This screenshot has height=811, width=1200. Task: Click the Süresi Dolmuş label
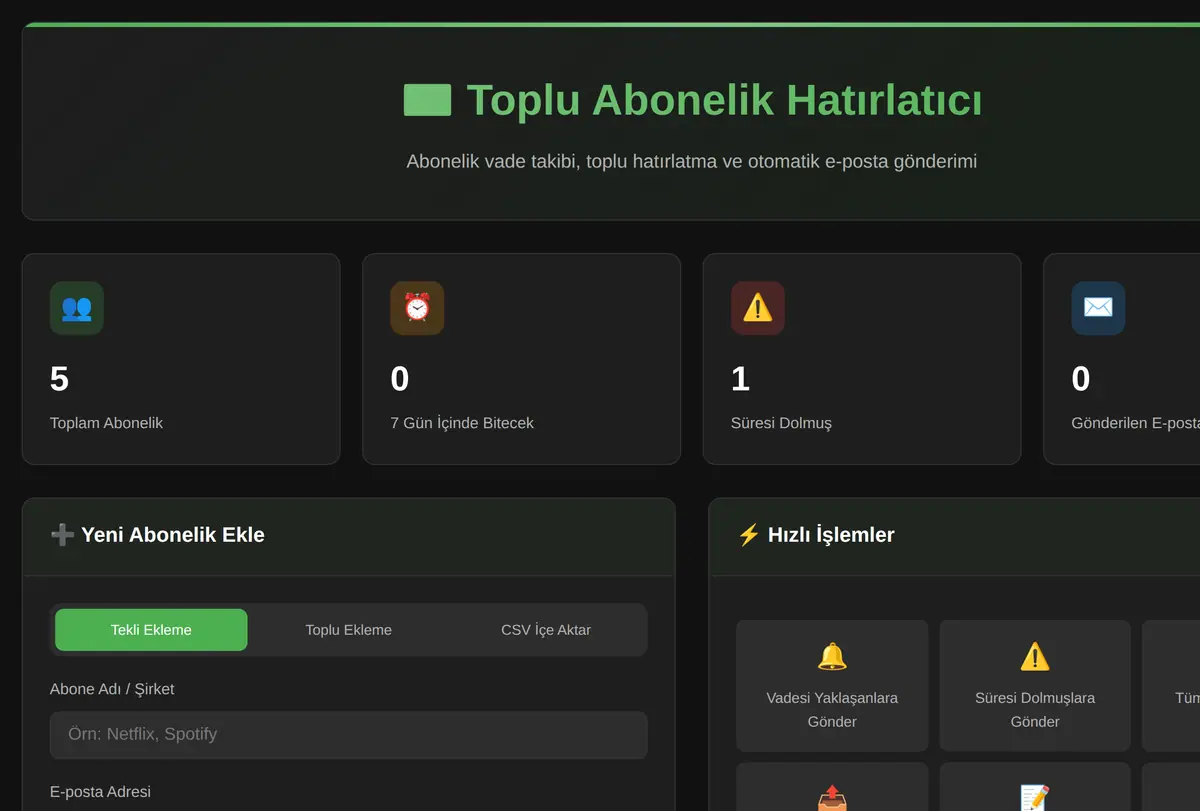781,423
